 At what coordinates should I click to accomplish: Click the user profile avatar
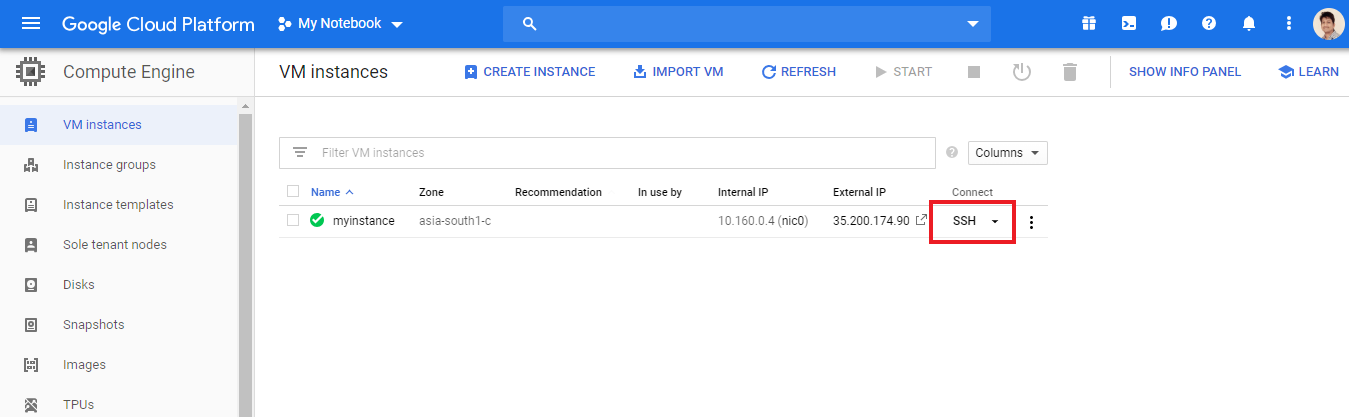pos(1329,23)
